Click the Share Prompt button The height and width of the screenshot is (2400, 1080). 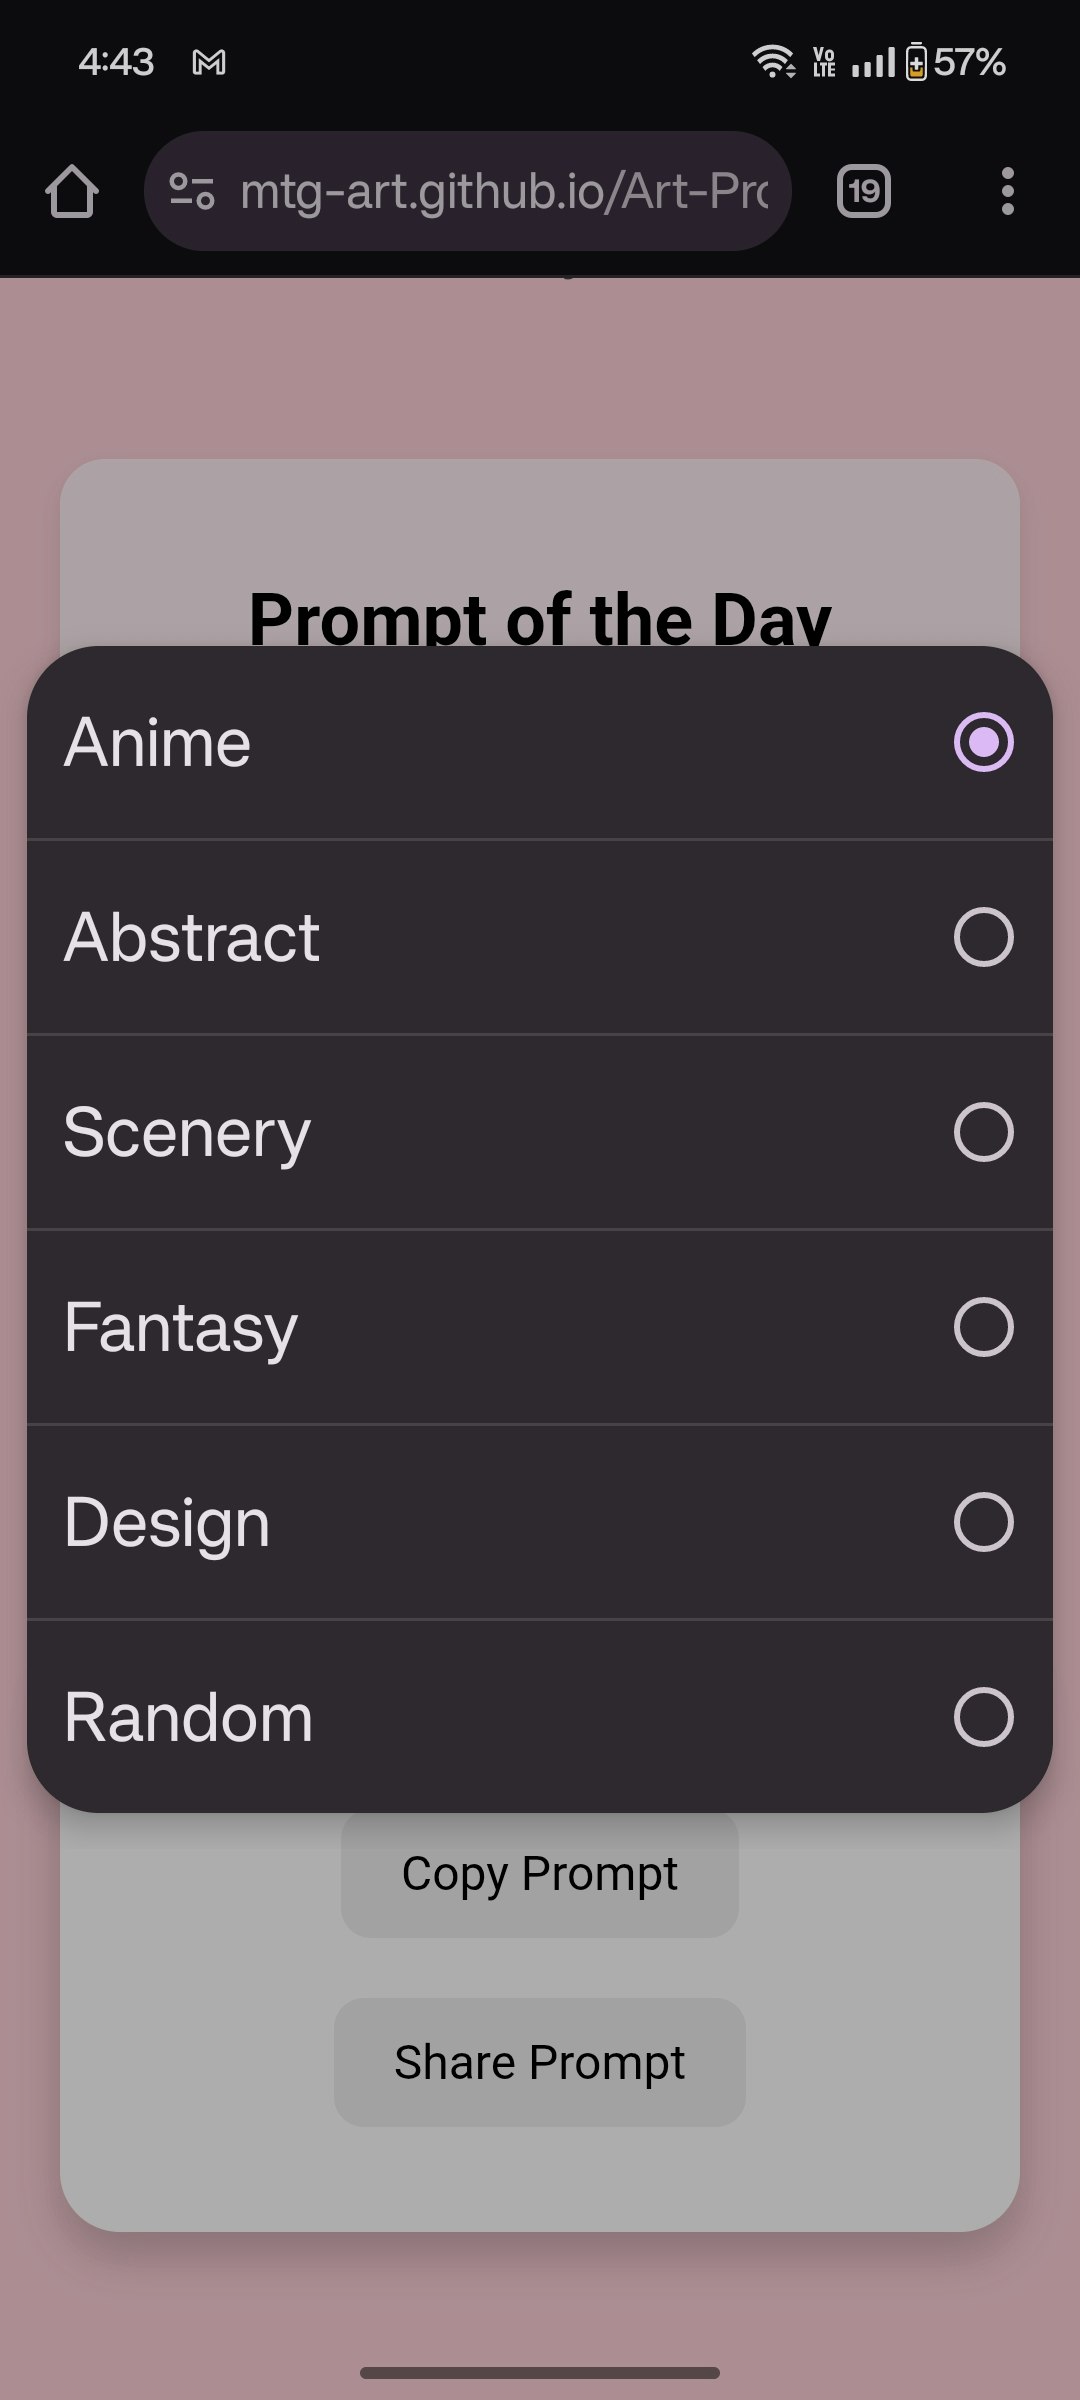pyautogui.click(x=540, y=2062)
